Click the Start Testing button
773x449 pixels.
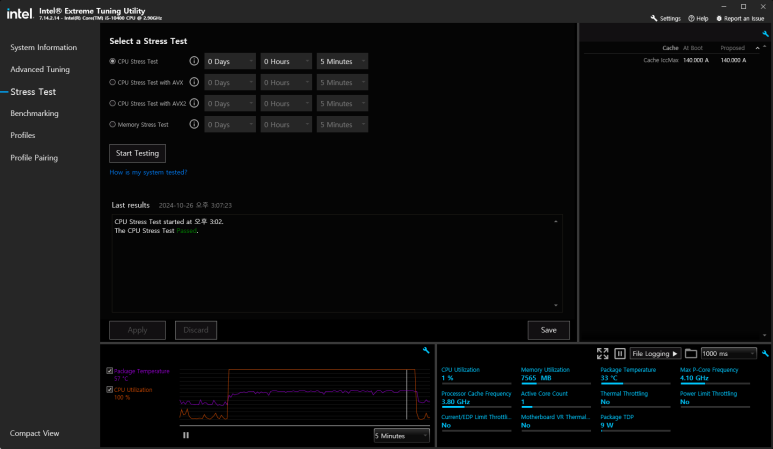click(137, 153)
